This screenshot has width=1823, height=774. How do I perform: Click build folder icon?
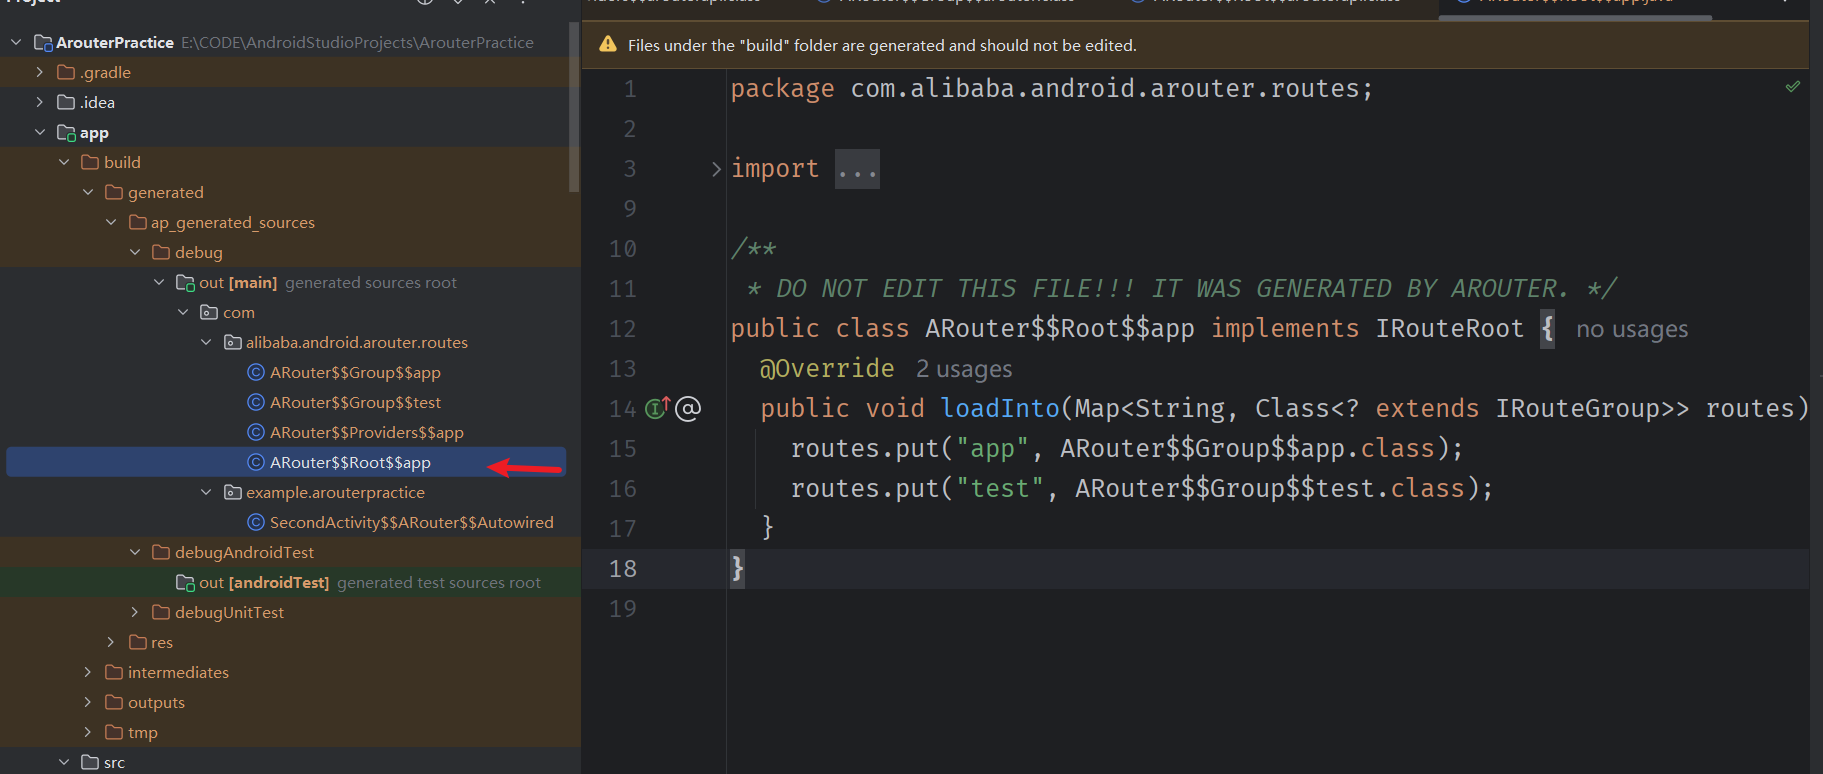click(x=90, y=162)
